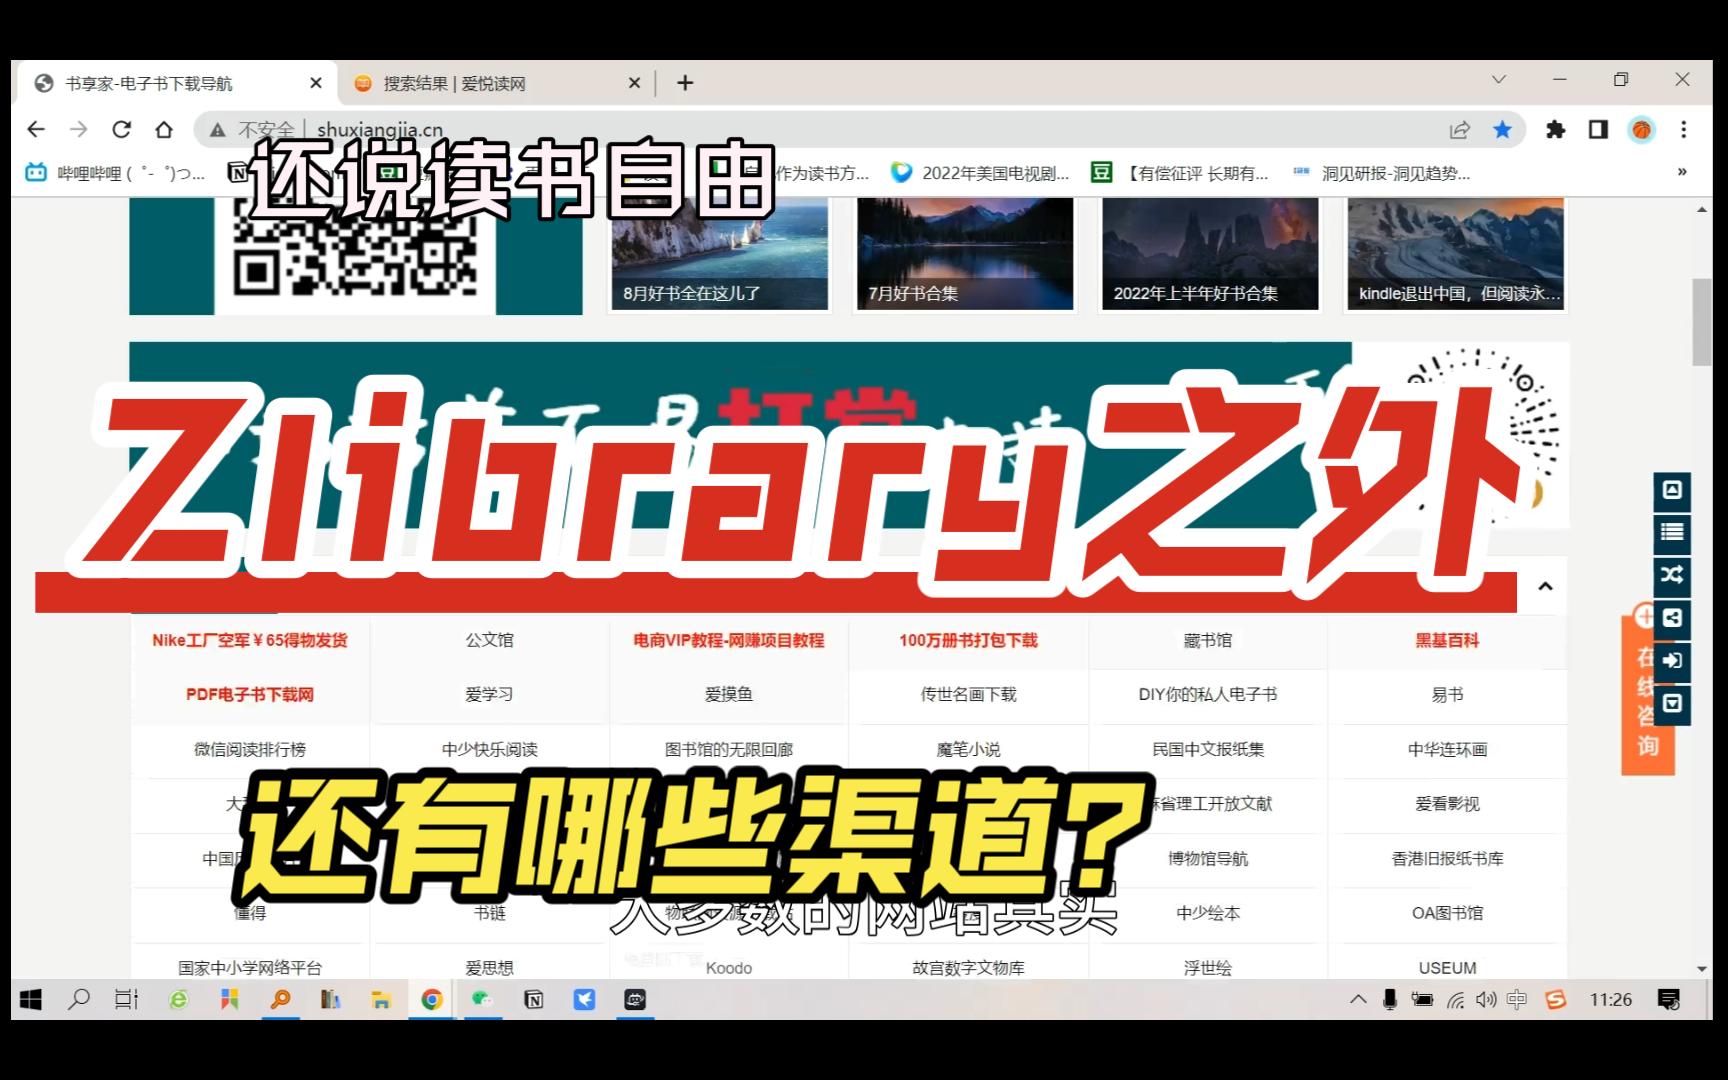Open the PDF电子书下载网 link

(250, 694)
